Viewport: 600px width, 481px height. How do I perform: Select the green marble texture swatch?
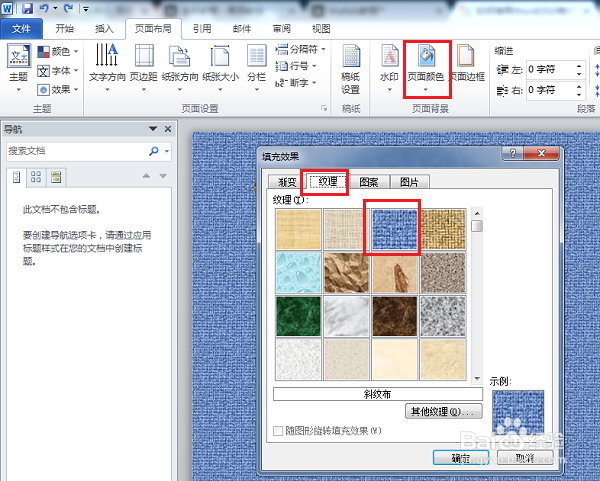pos(298,316)
